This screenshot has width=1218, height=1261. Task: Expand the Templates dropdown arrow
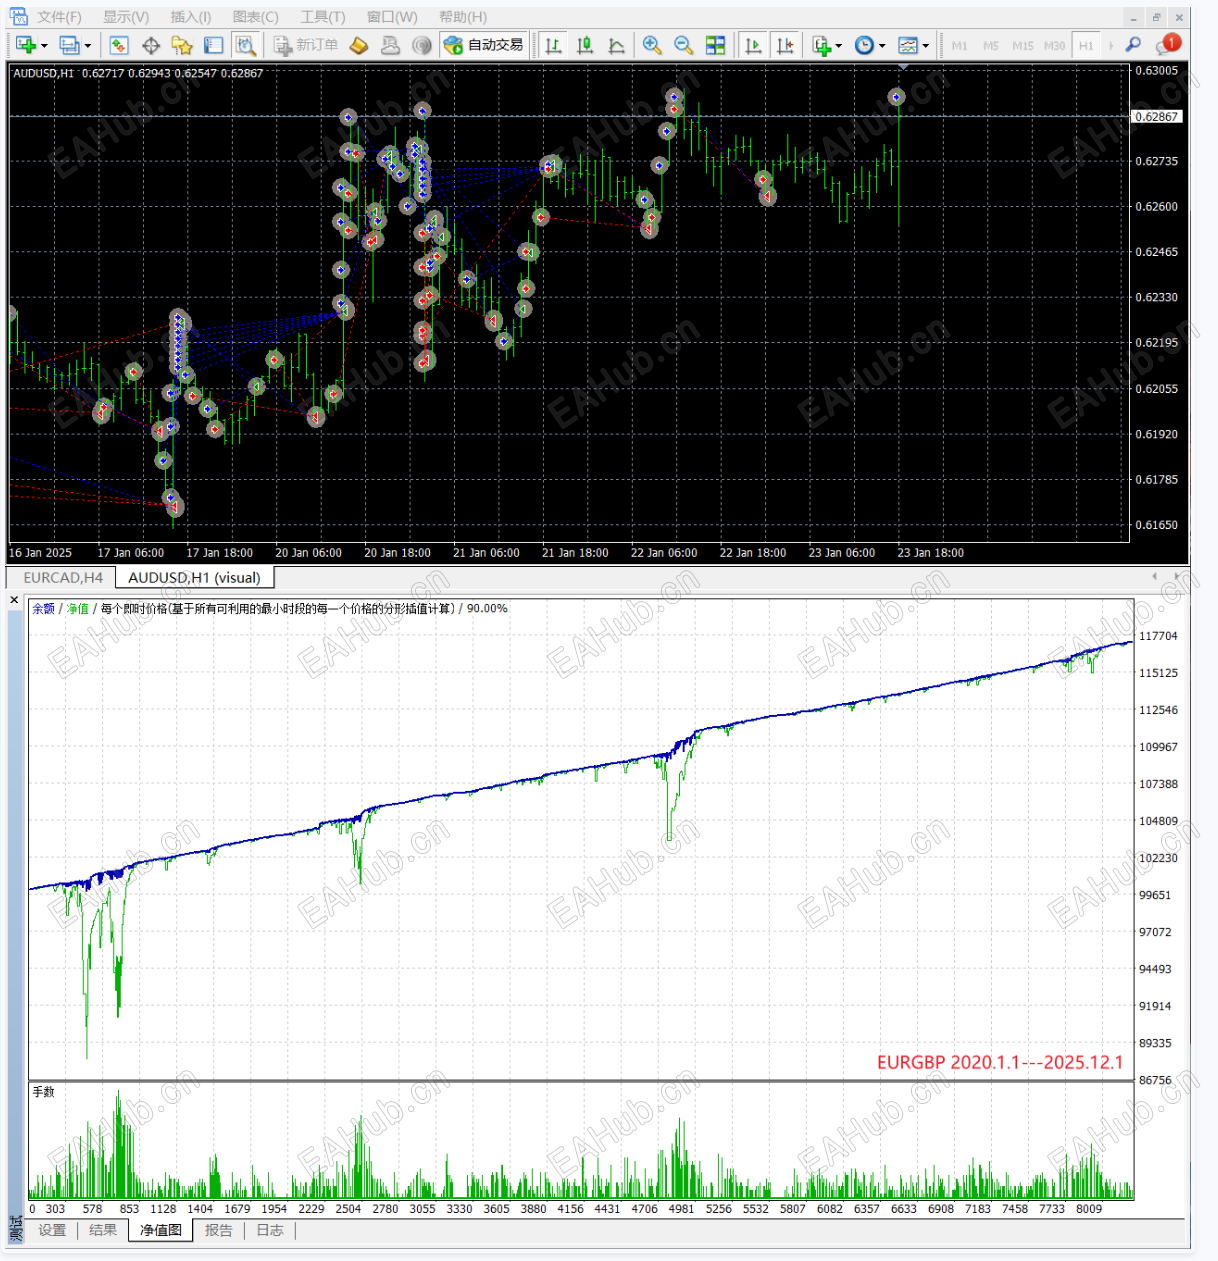tap(925, 46)
